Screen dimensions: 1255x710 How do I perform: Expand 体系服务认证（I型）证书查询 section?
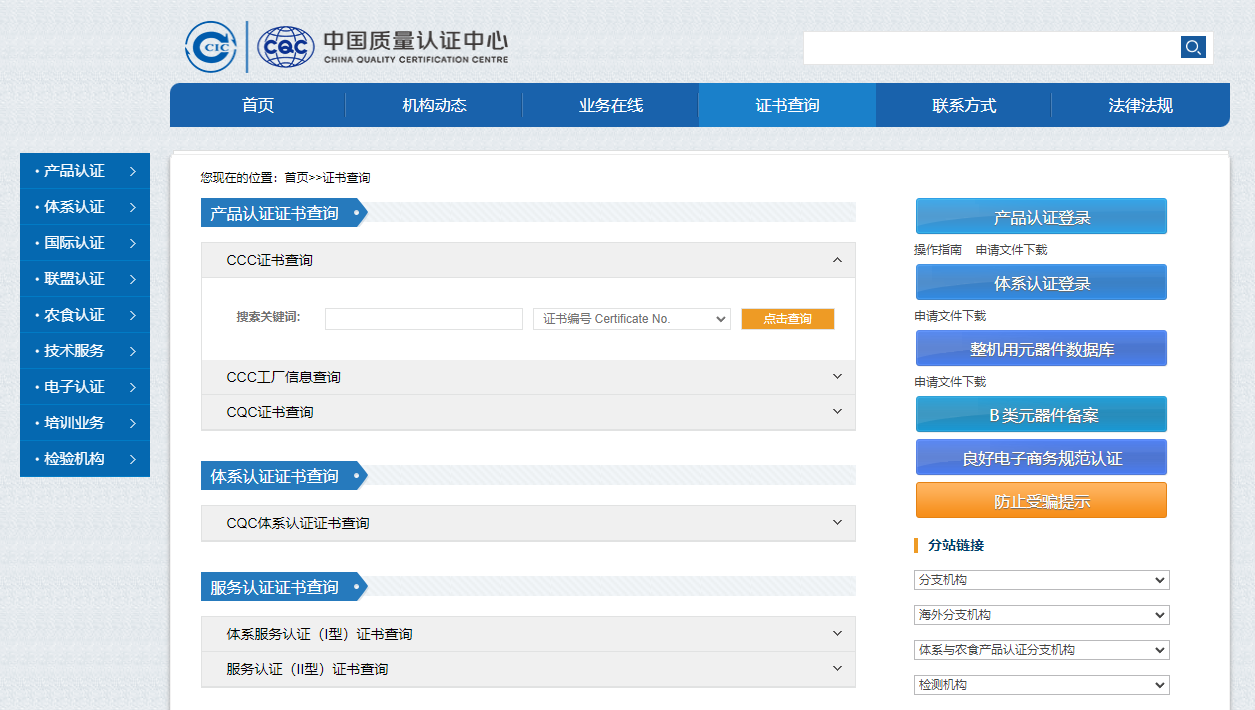[x=528, y=634]
